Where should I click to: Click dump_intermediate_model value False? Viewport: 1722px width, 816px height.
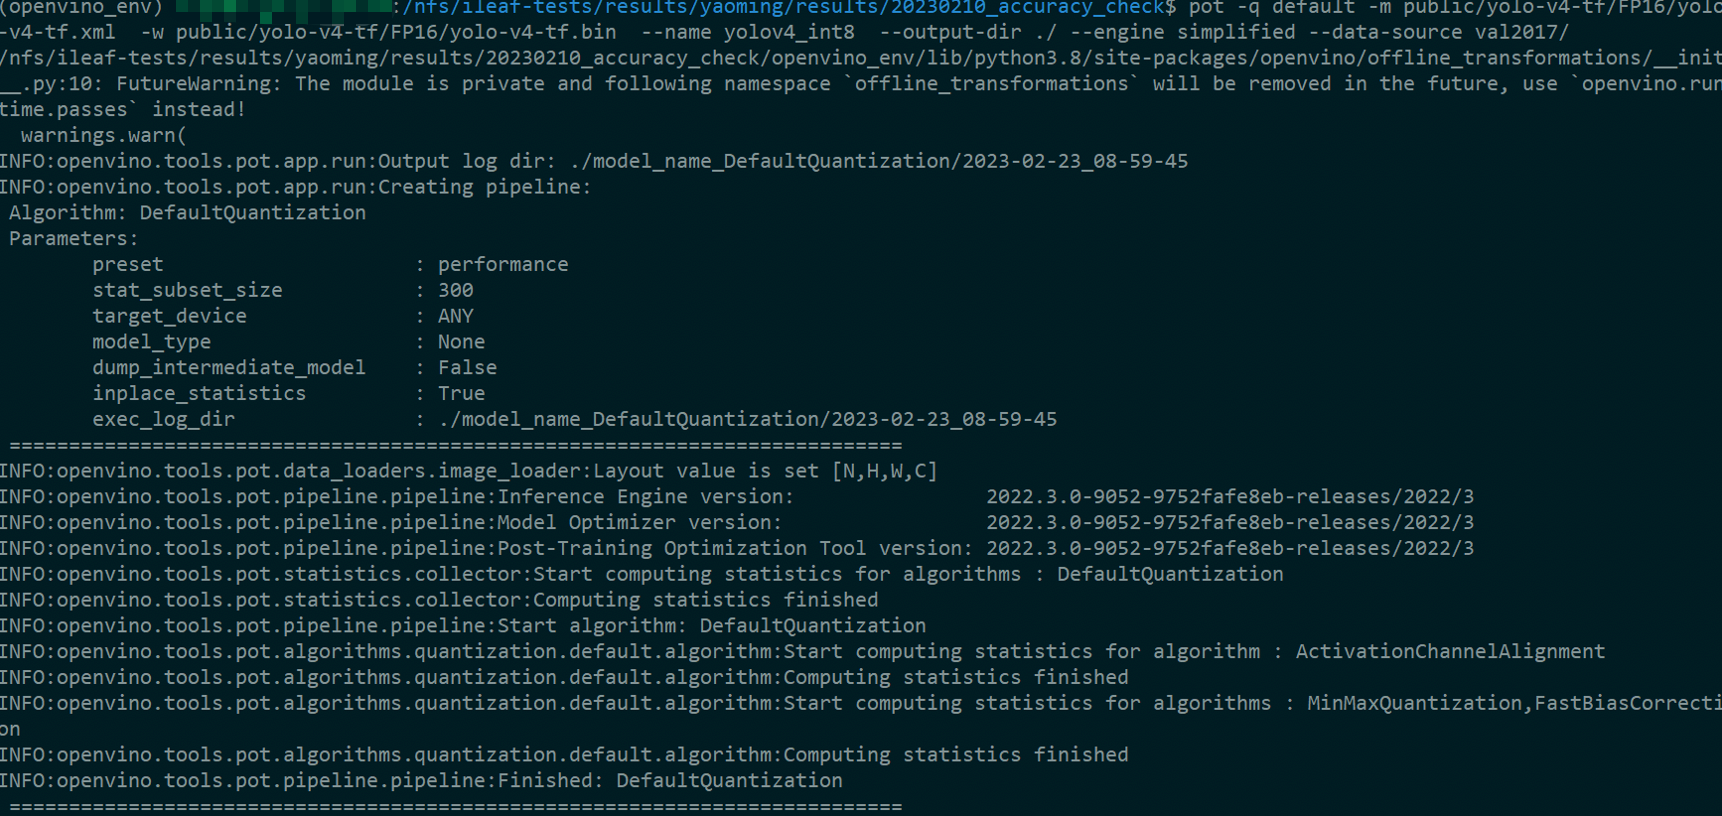[x=467, y=368]
